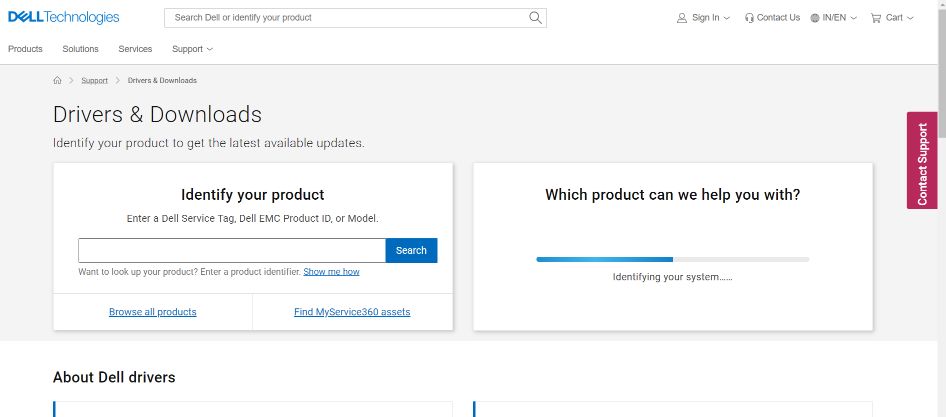Open the Contact Support side tab

point(921,160)
